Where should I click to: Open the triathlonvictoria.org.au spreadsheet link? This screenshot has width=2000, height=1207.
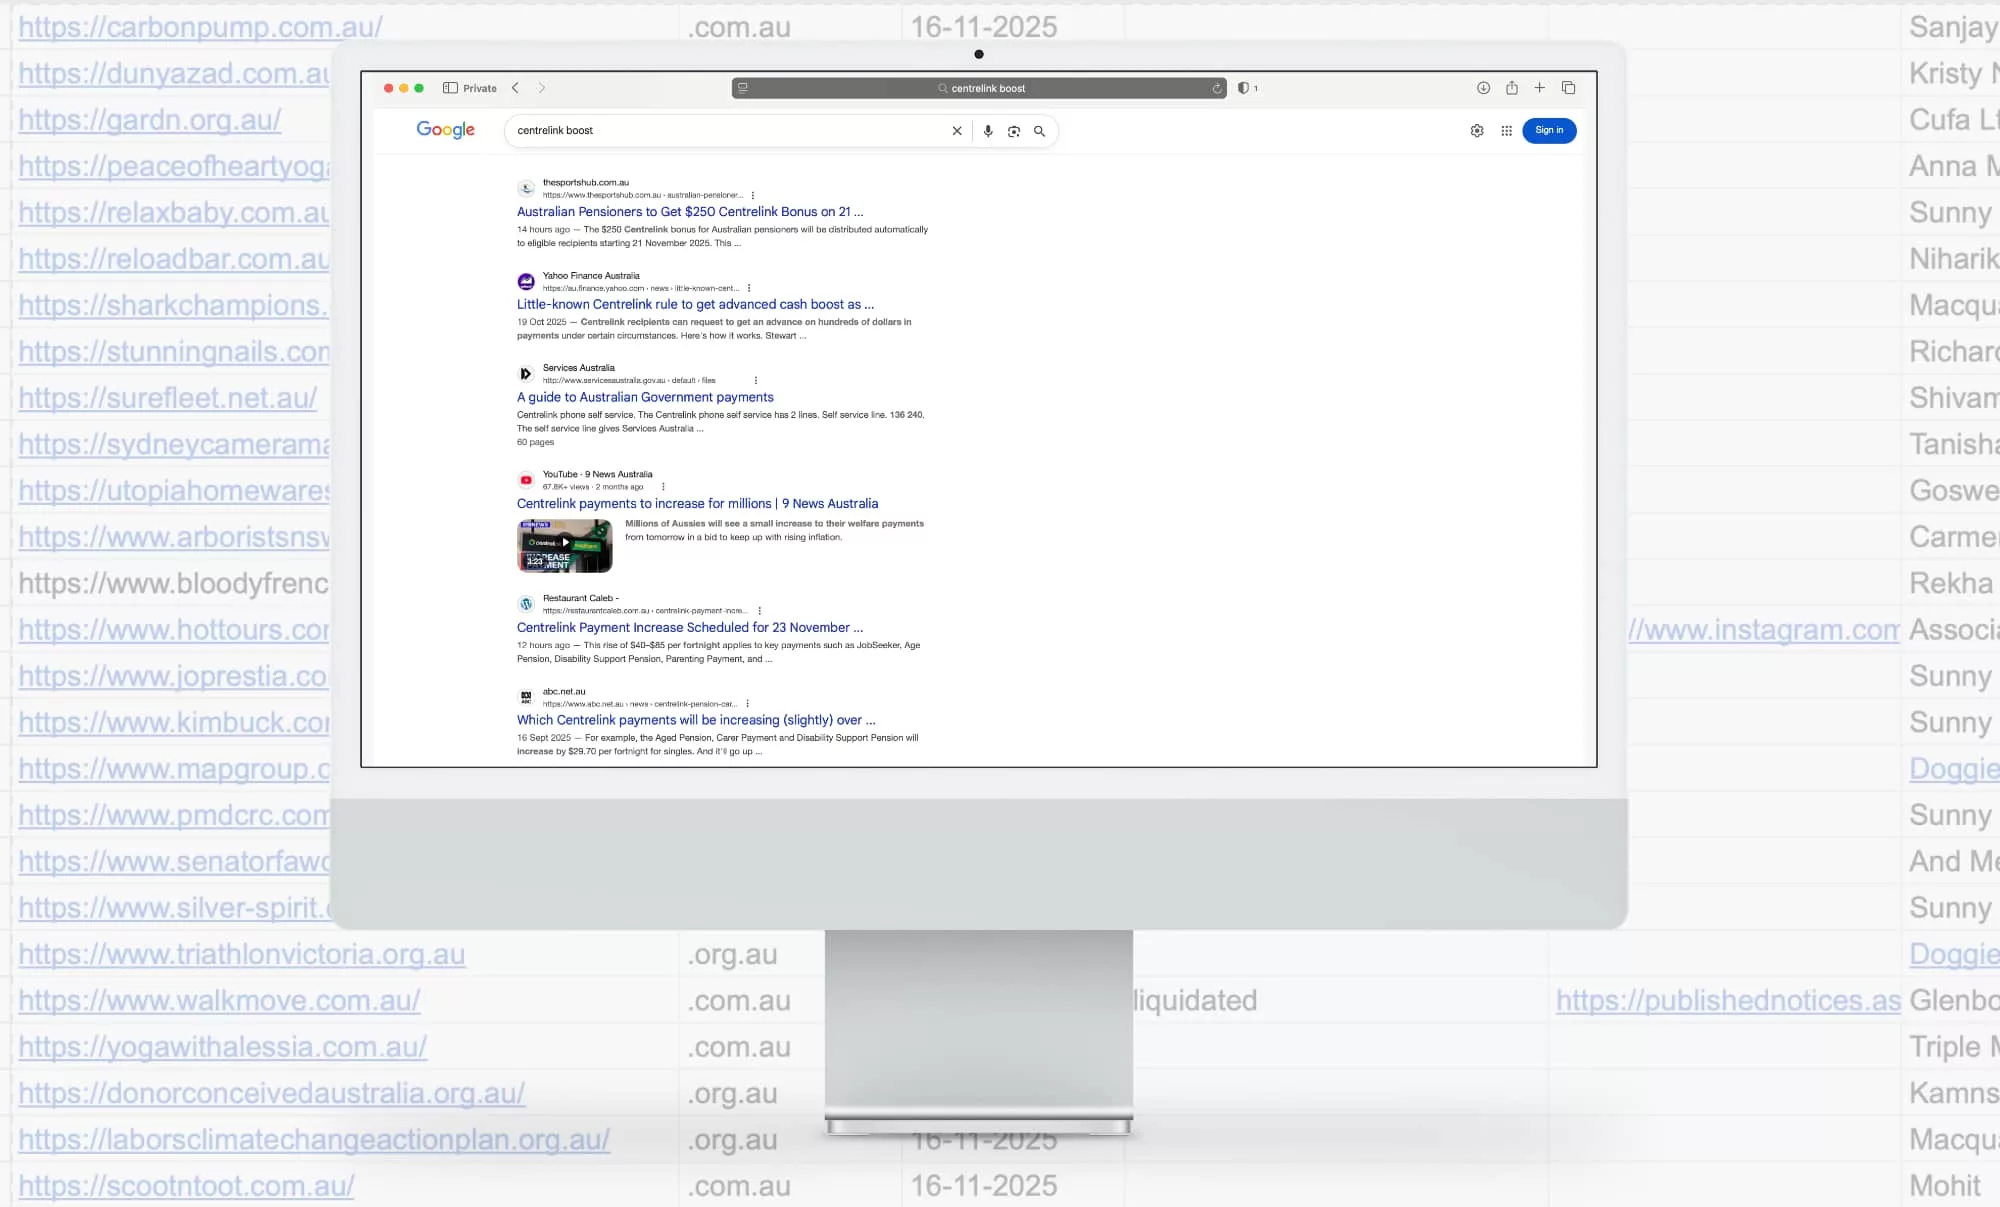241,955
